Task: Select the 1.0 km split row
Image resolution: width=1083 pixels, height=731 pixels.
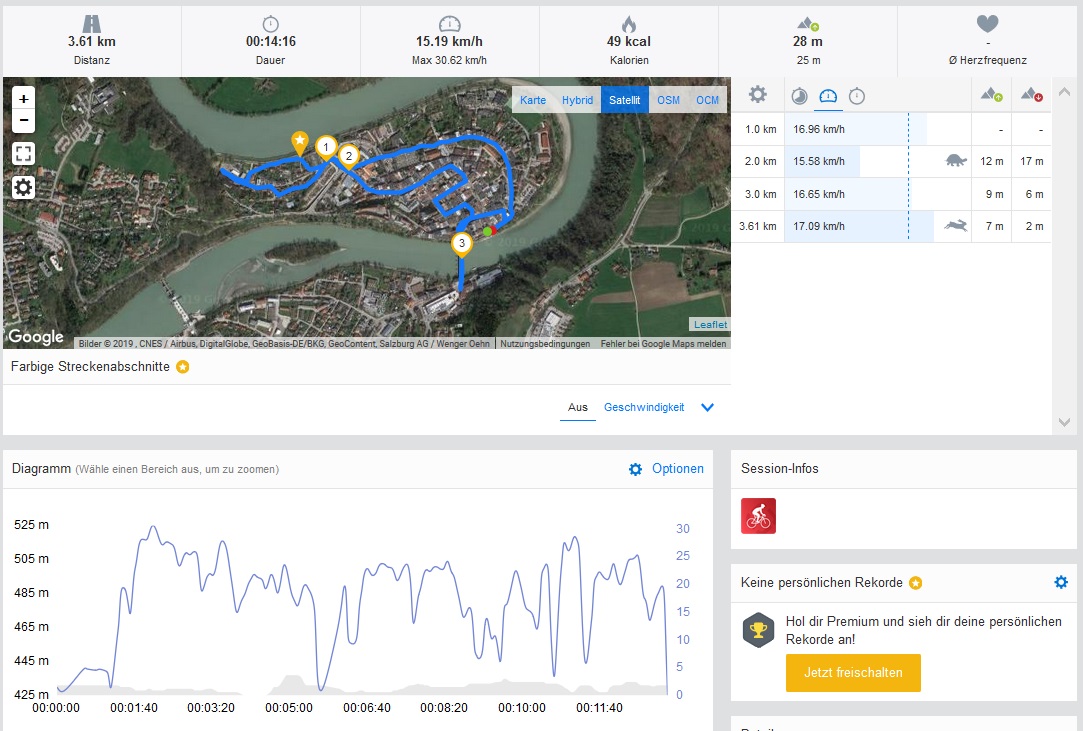Action: tap(891, 129)
